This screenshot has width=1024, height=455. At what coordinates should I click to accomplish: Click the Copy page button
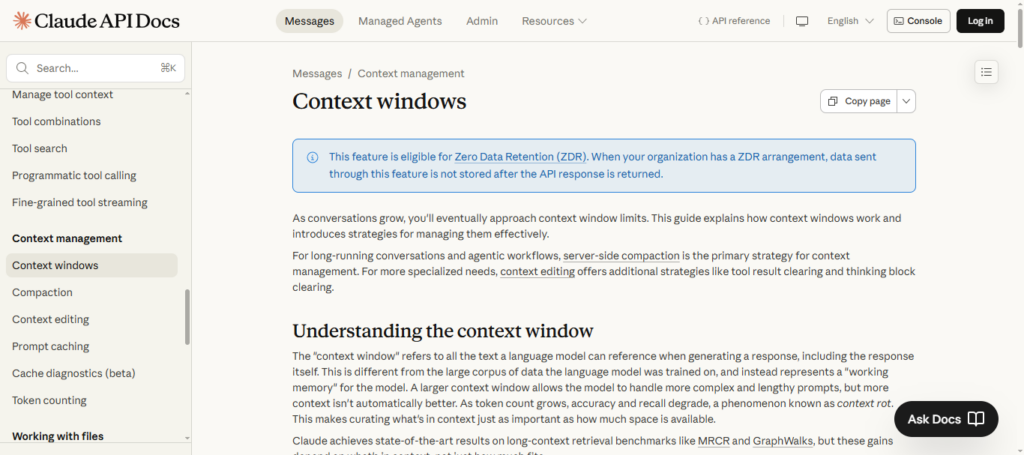(x=859, y=101)
